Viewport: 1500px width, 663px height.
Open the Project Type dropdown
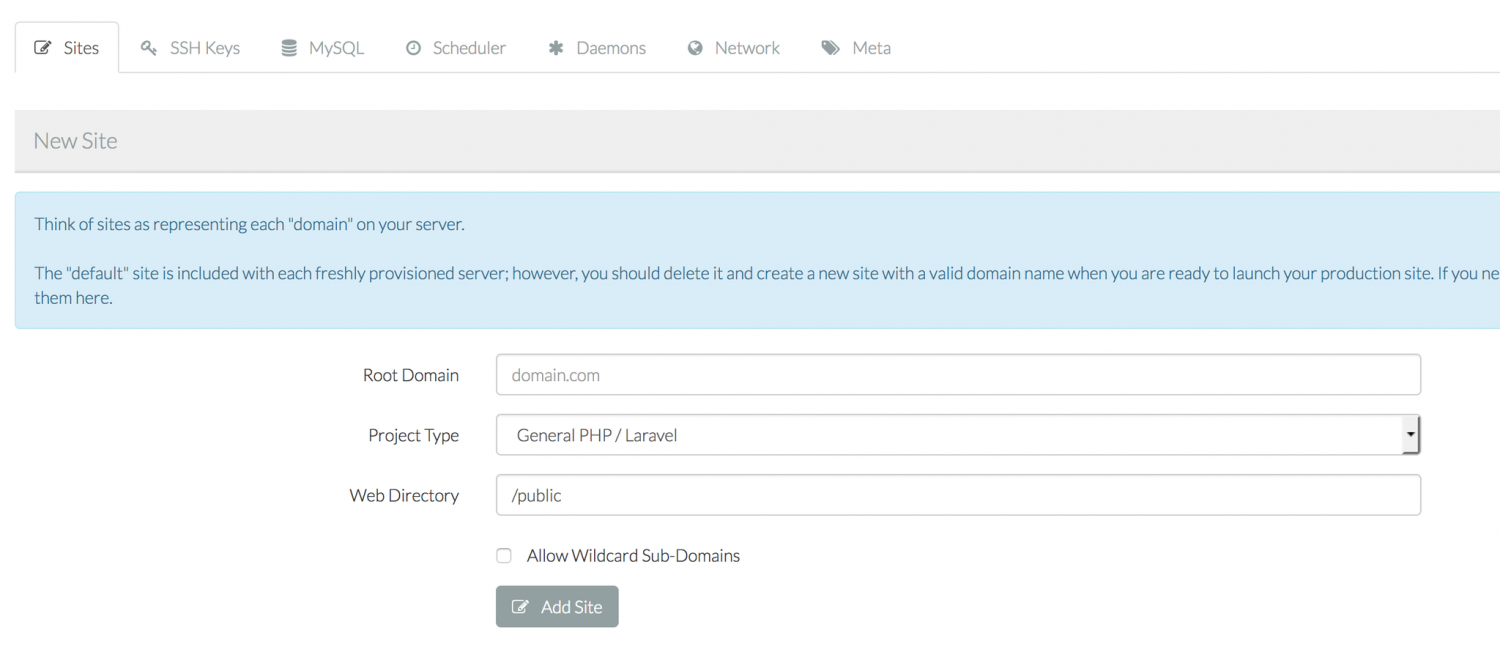coord(950,435)
